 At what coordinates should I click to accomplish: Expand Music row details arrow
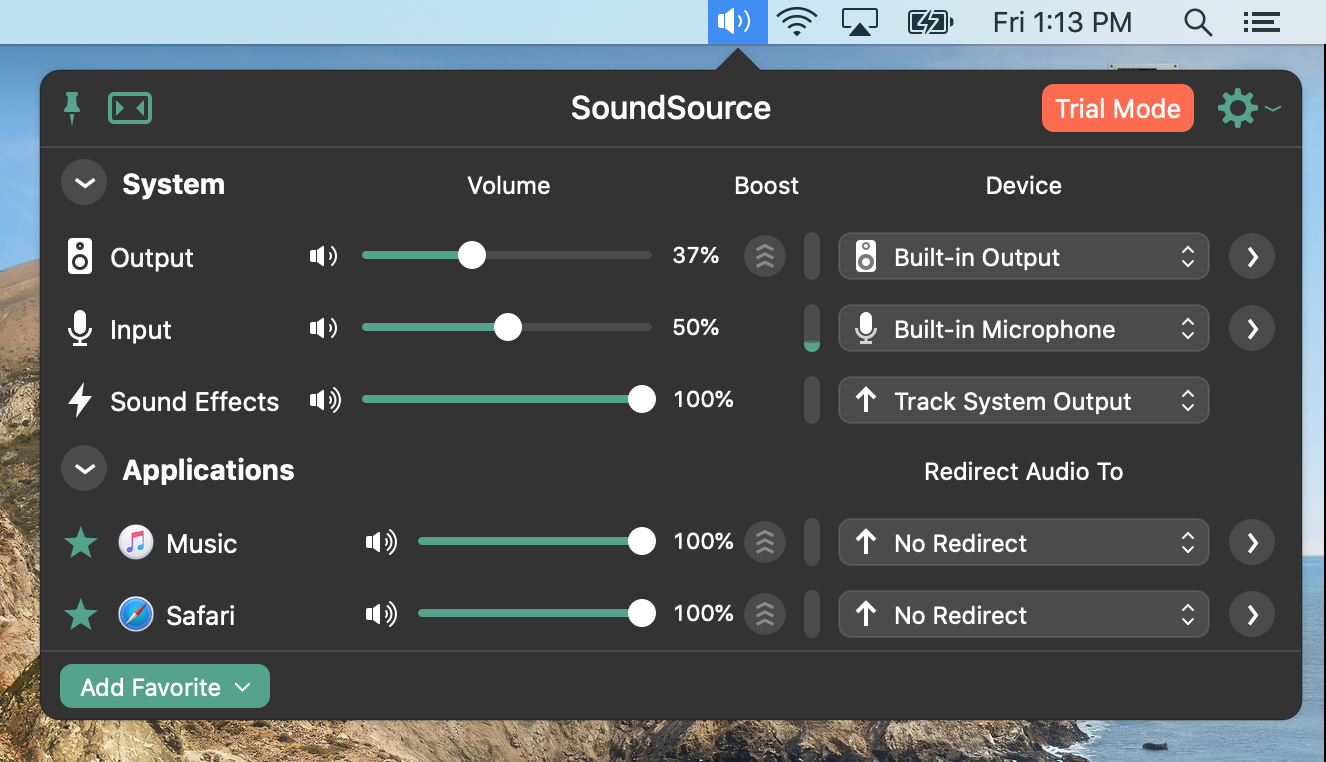[1252, 543]
